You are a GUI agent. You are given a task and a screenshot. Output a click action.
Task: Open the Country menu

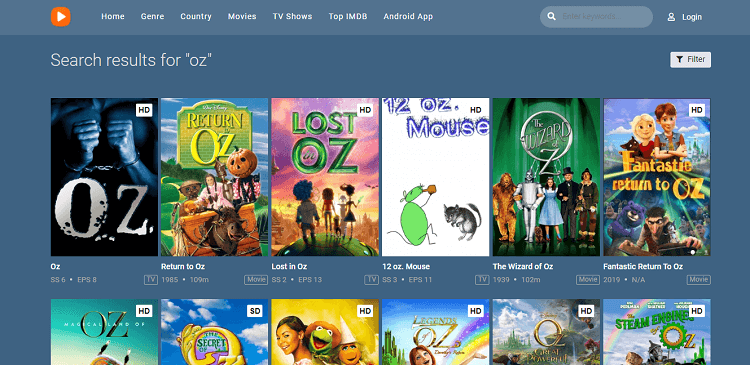click(x=196, y=16)
